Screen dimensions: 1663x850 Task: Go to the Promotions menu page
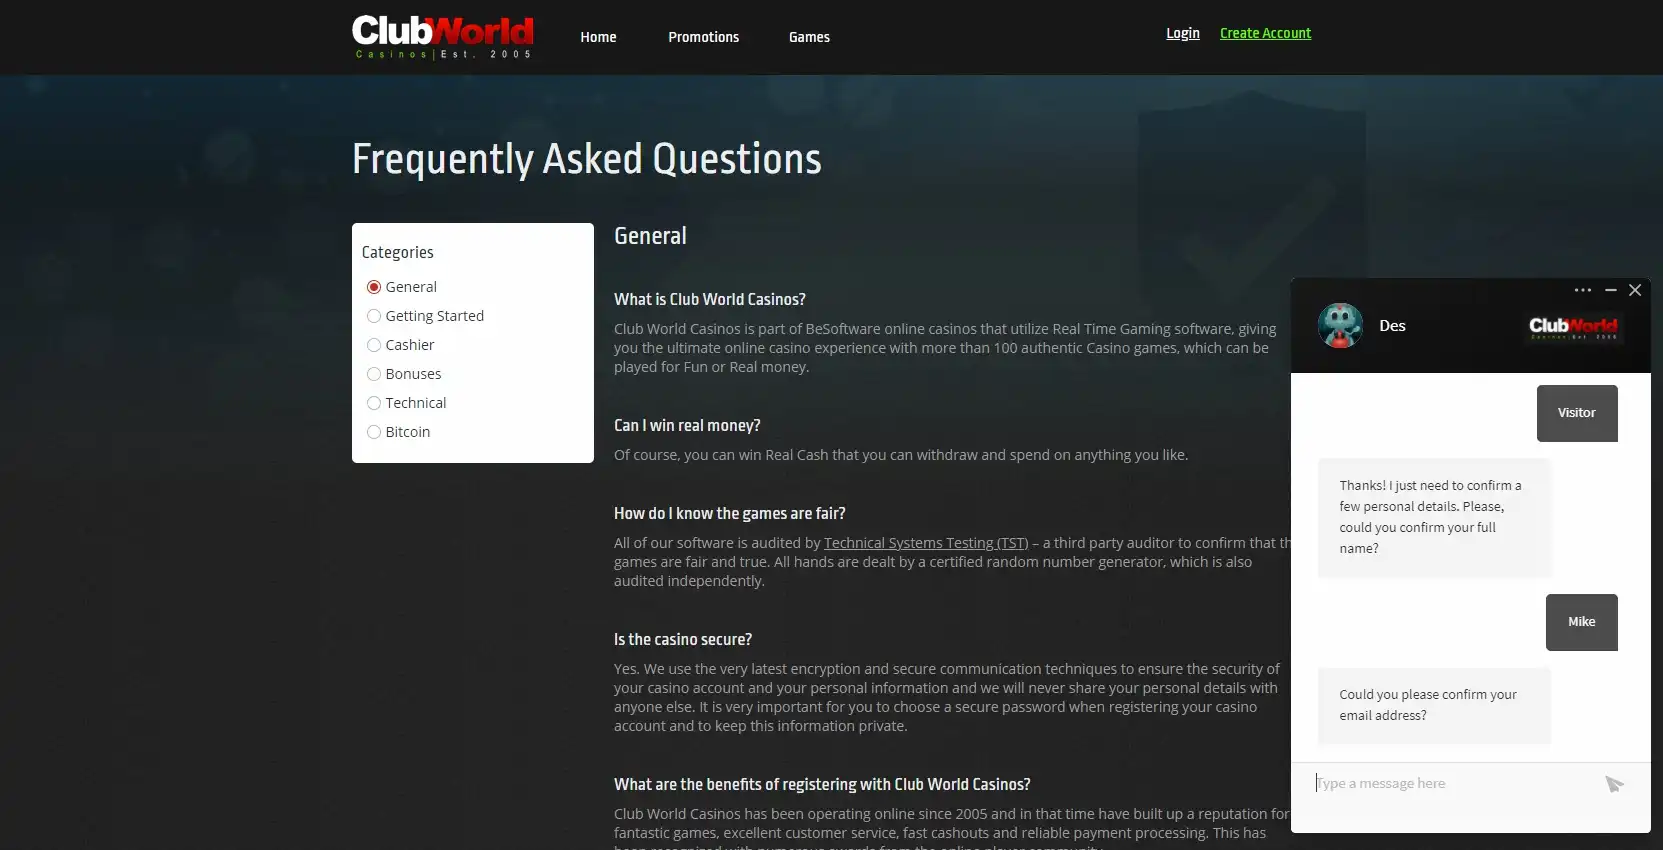(x=703, y=37)
